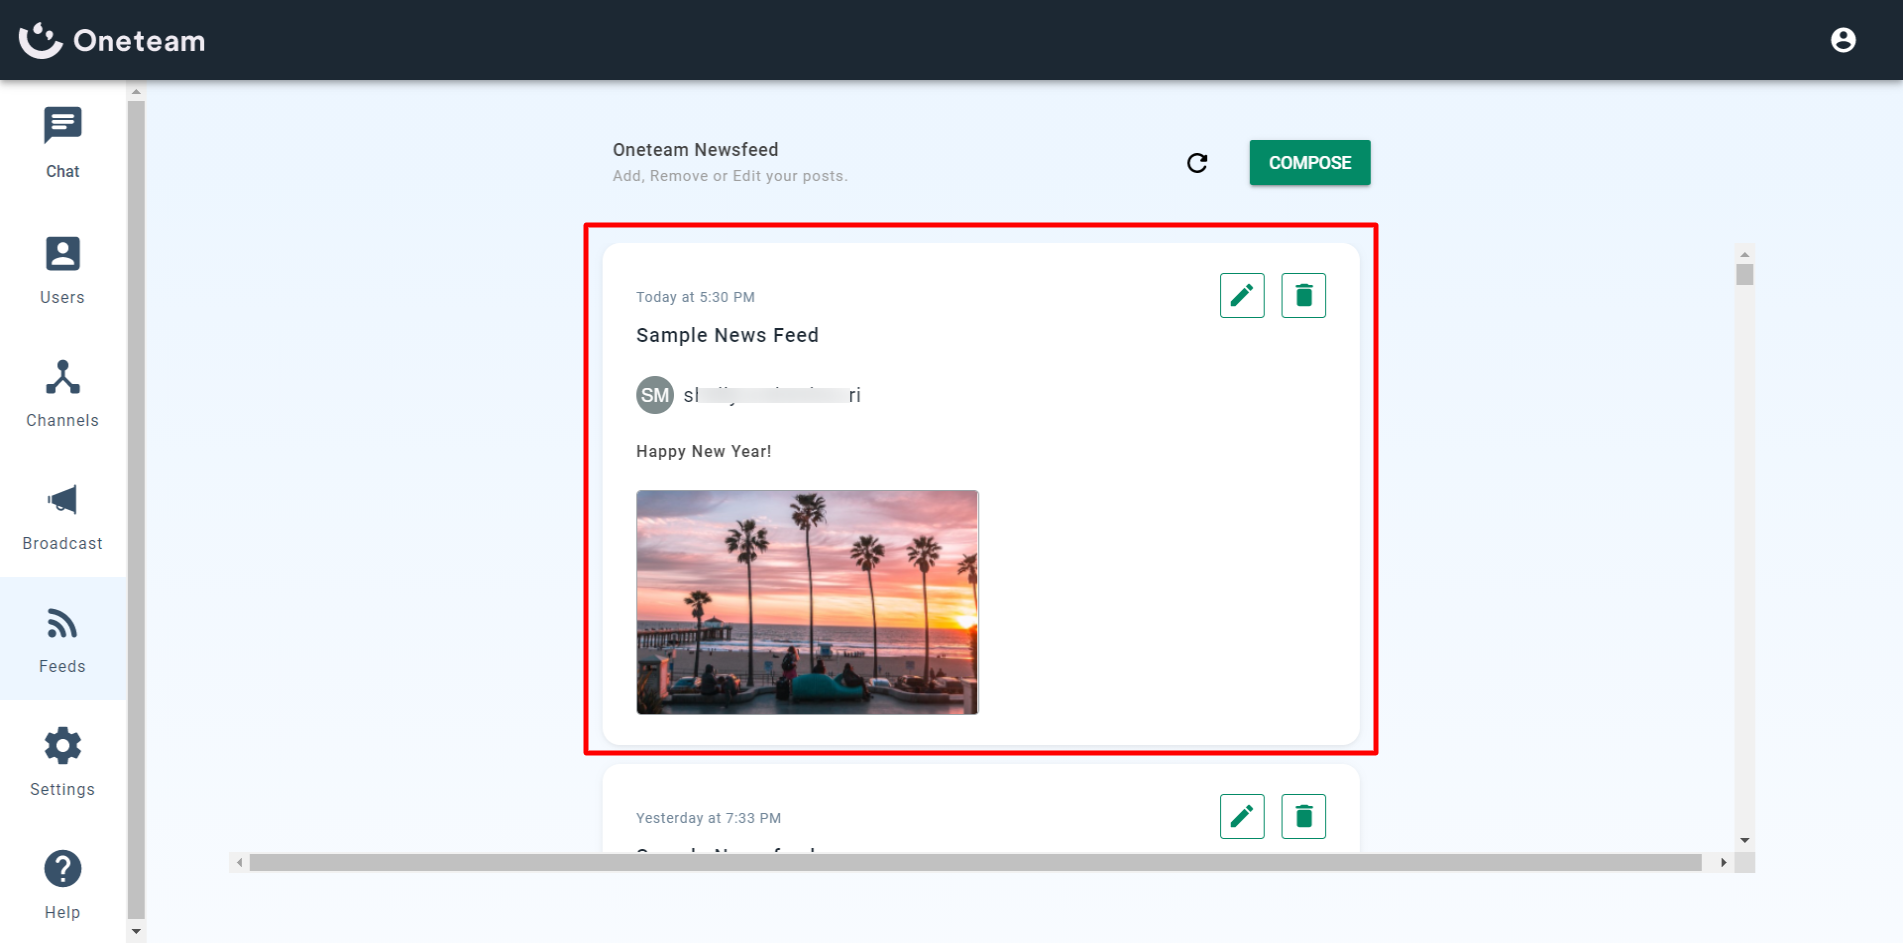Screen dimensions: 1903x943
Task: Open the user account profile icon
Action: (1843, 40)
